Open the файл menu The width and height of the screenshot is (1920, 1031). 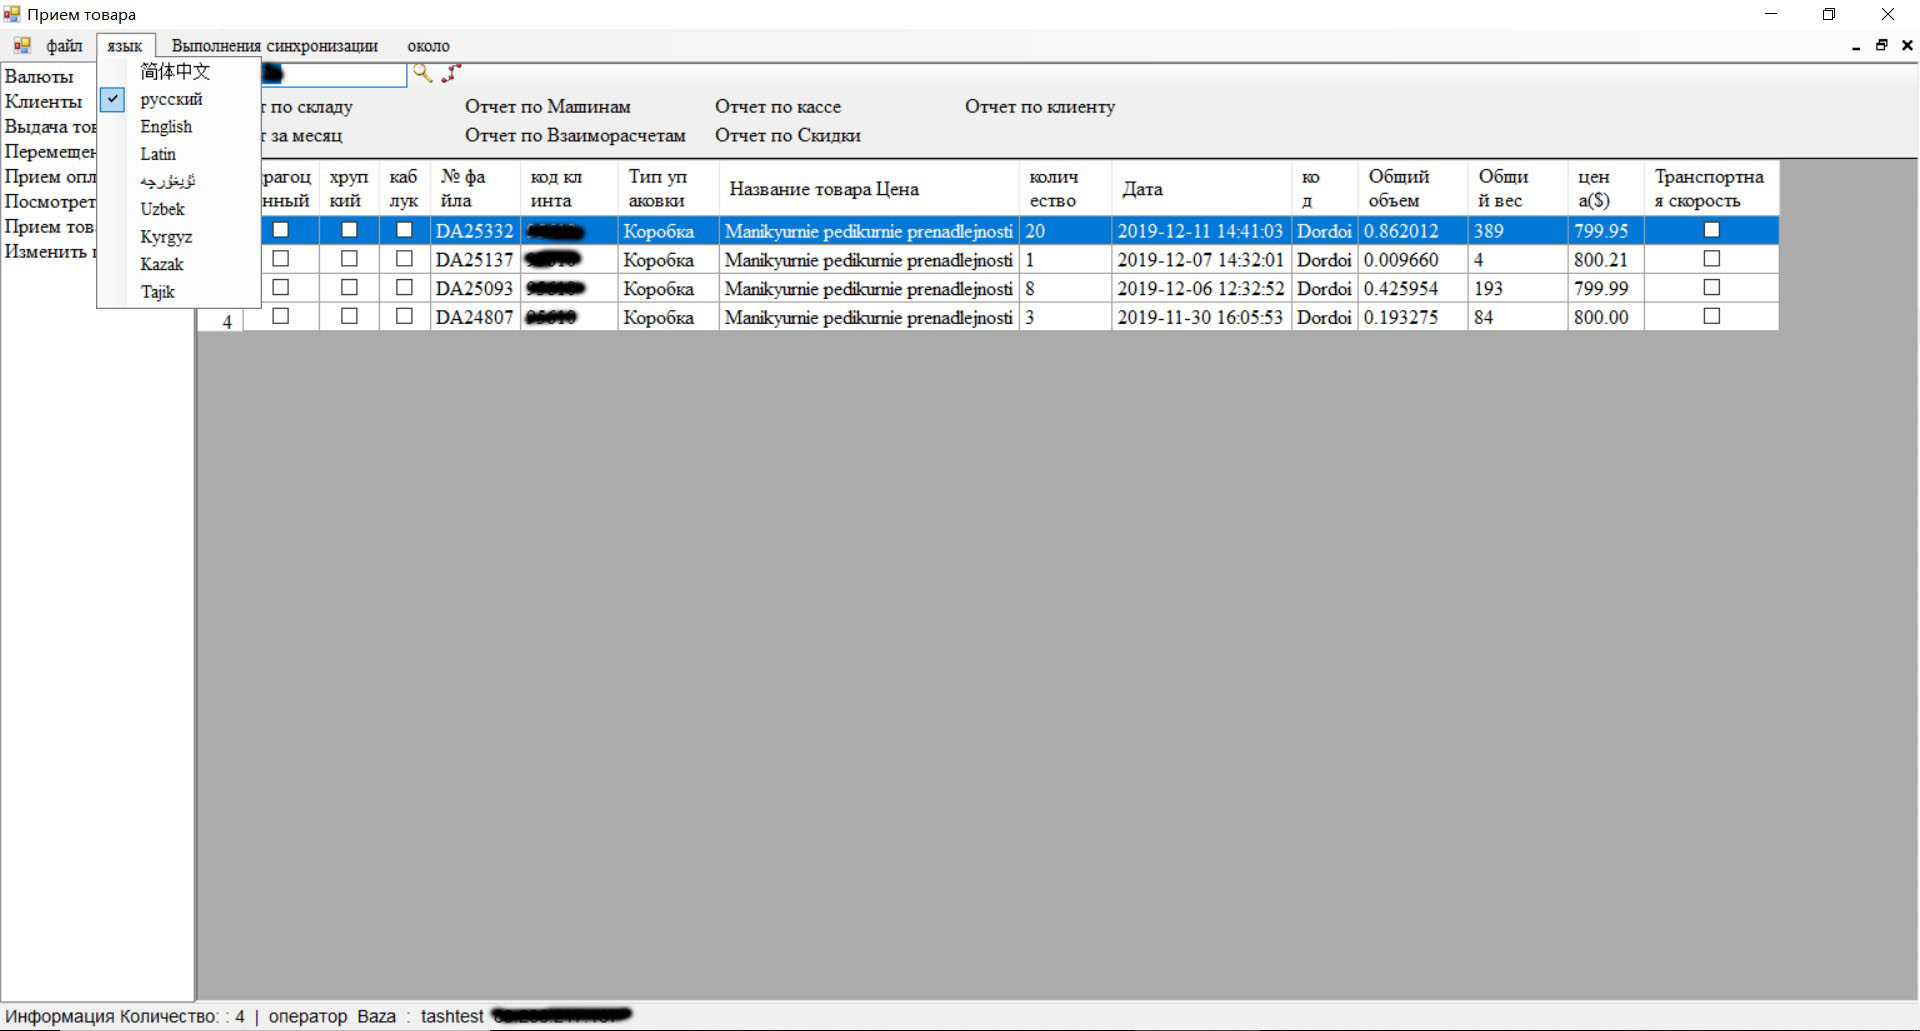click(64, 46)
